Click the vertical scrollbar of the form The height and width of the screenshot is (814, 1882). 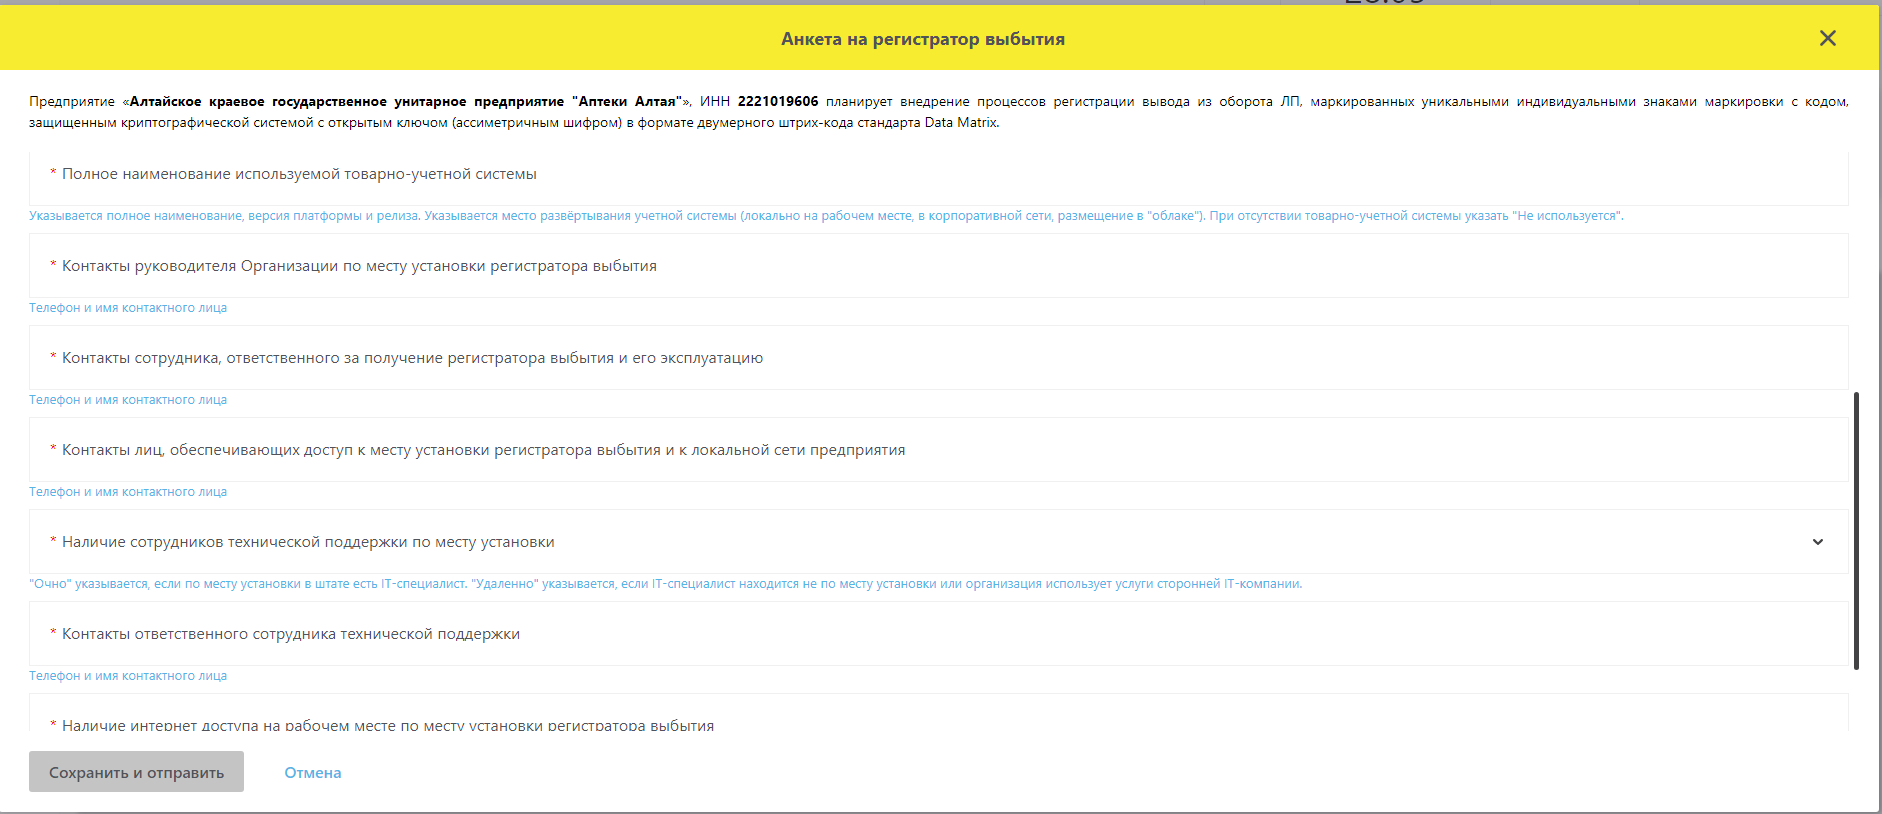click(1856, 530)
